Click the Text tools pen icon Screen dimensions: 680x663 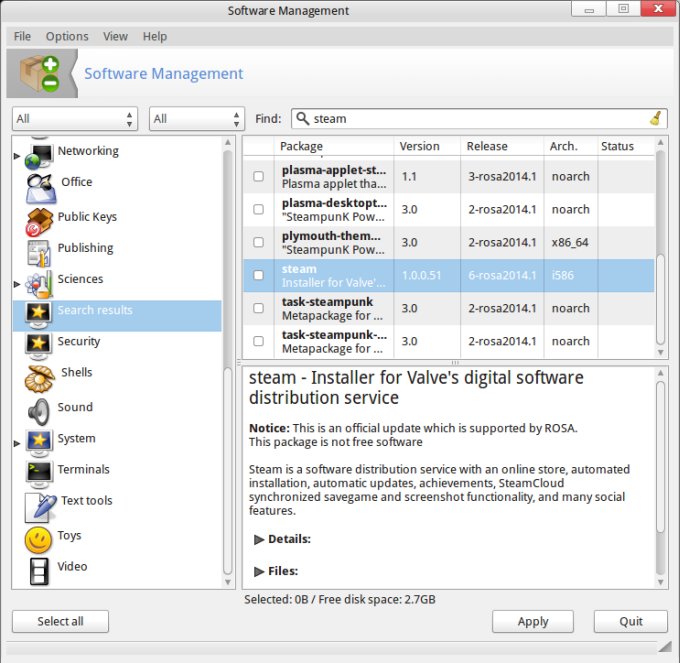click(x=41, y=508)
